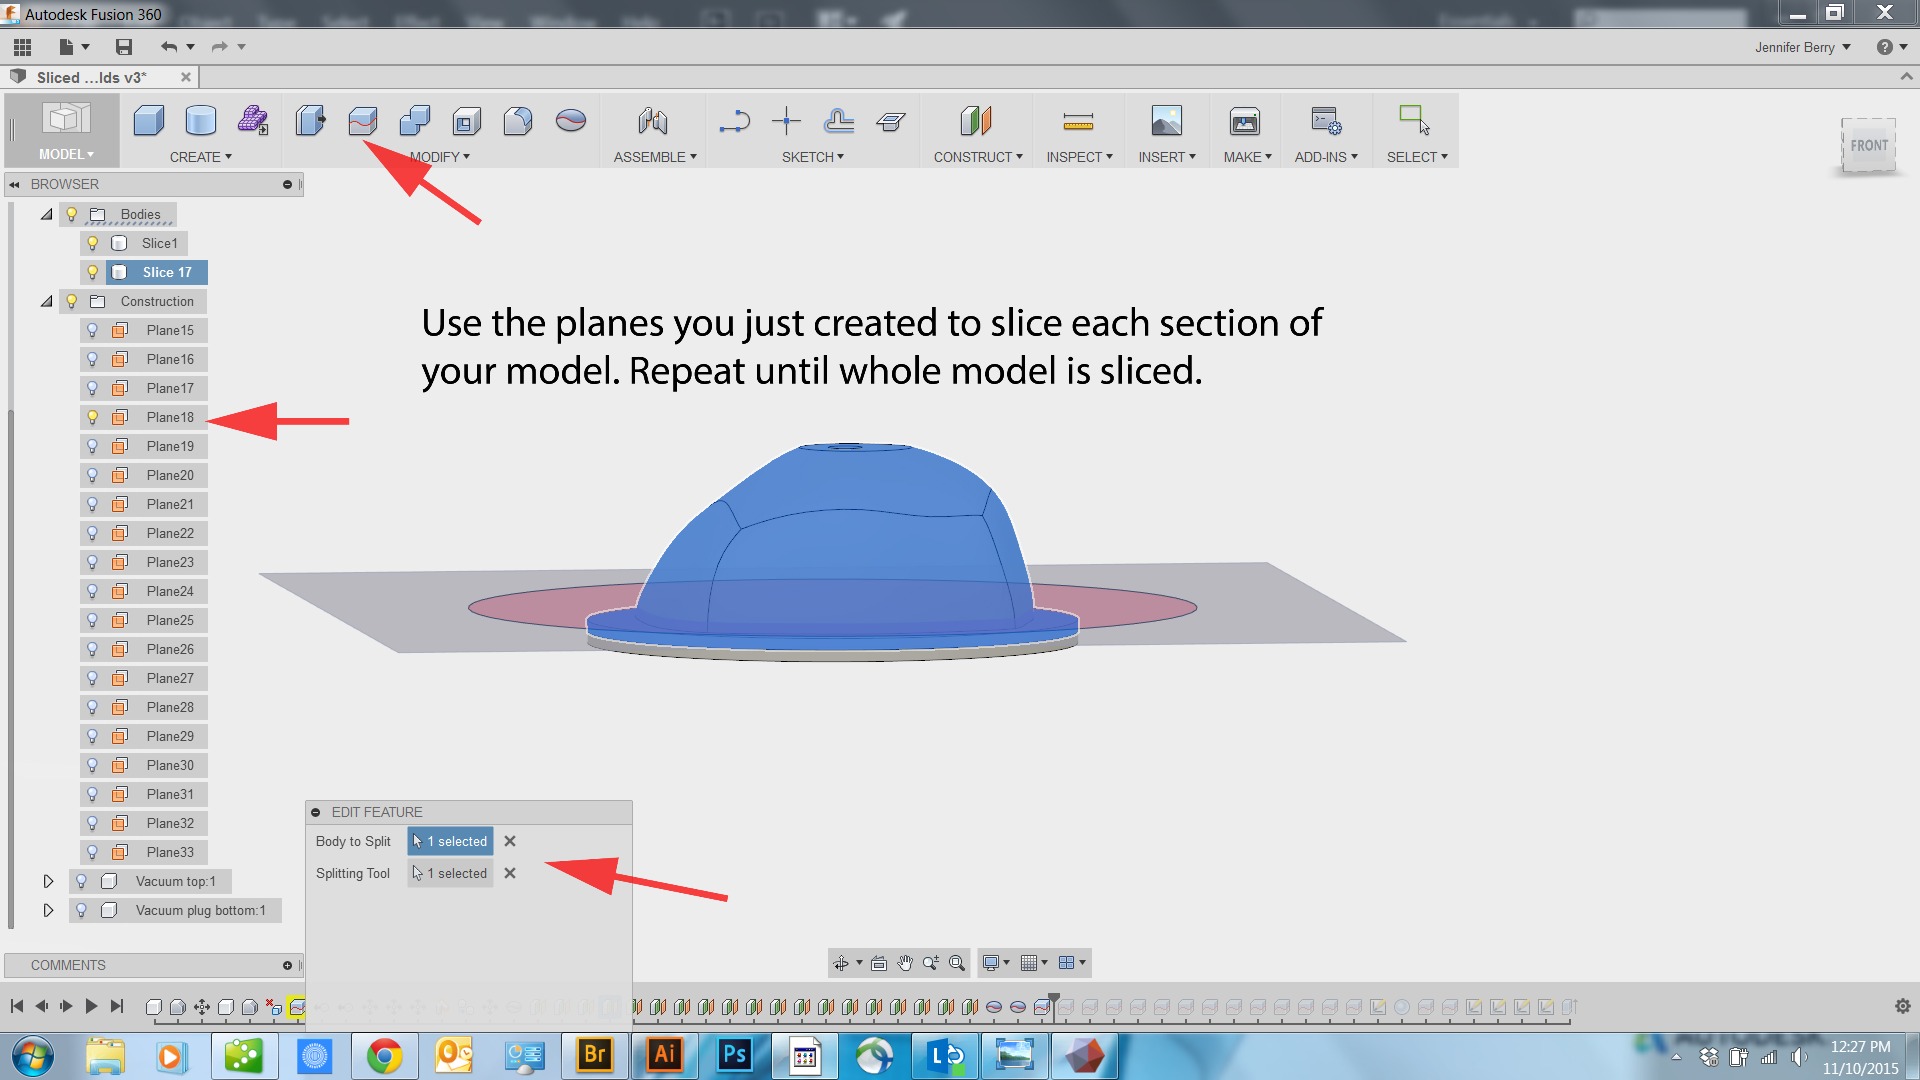Select Slice17 in the Bodies list
The width and height of the screenshot is (1920, 1080).
point(165,272)
